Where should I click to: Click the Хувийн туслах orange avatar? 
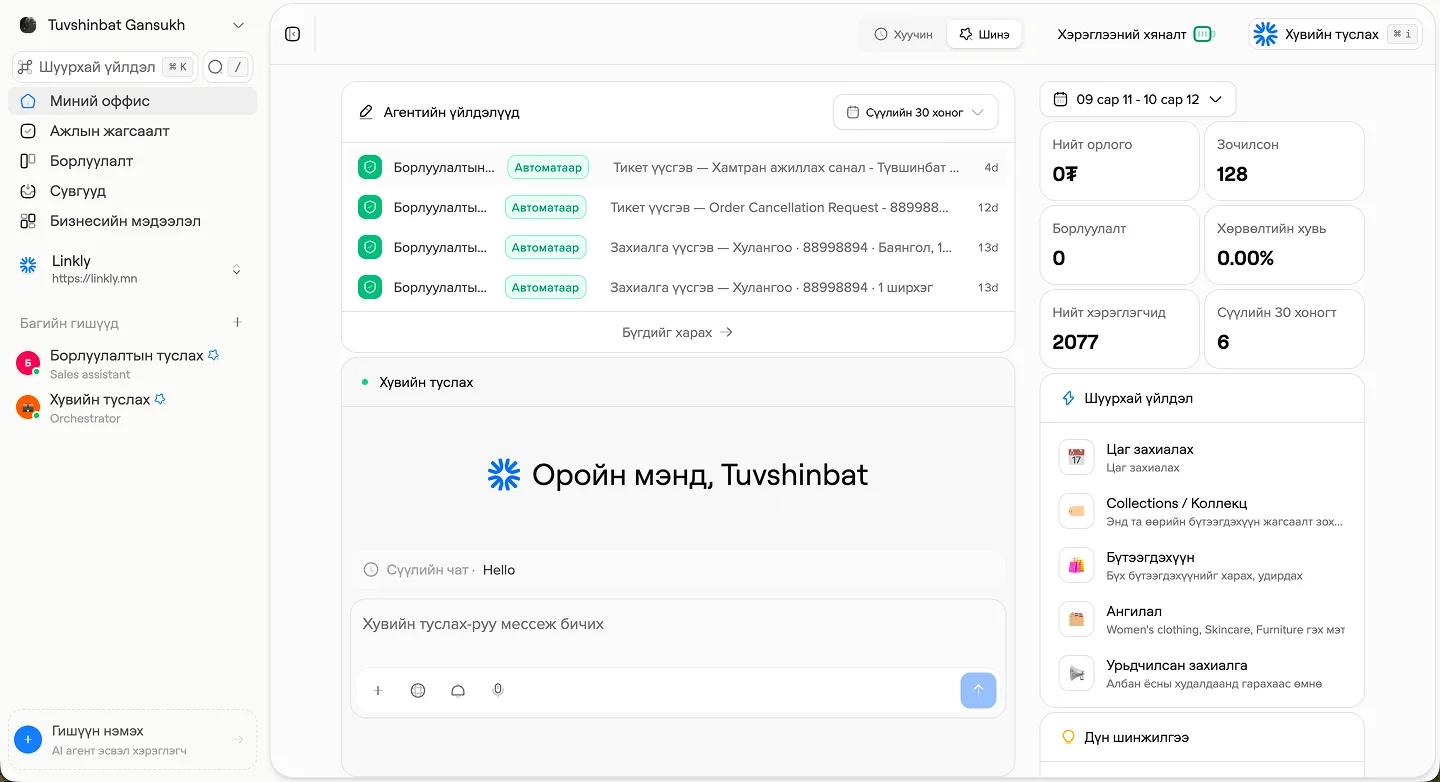pos(28,407)
